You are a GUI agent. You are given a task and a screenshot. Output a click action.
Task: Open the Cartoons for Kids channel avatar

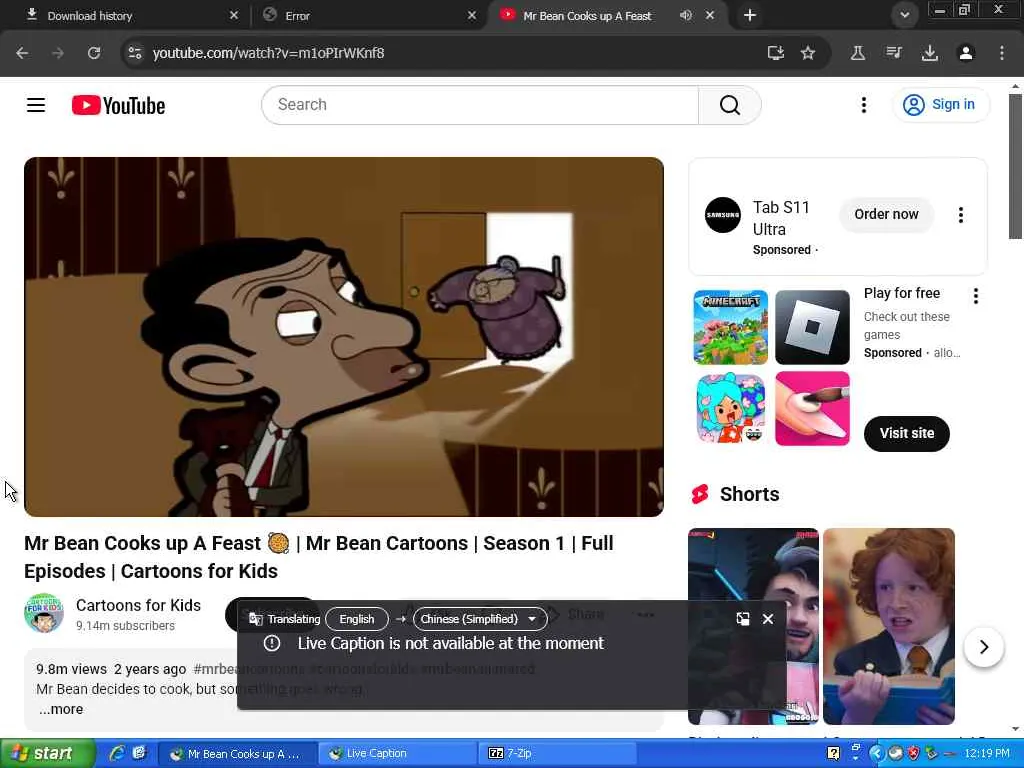coord(44,613)
